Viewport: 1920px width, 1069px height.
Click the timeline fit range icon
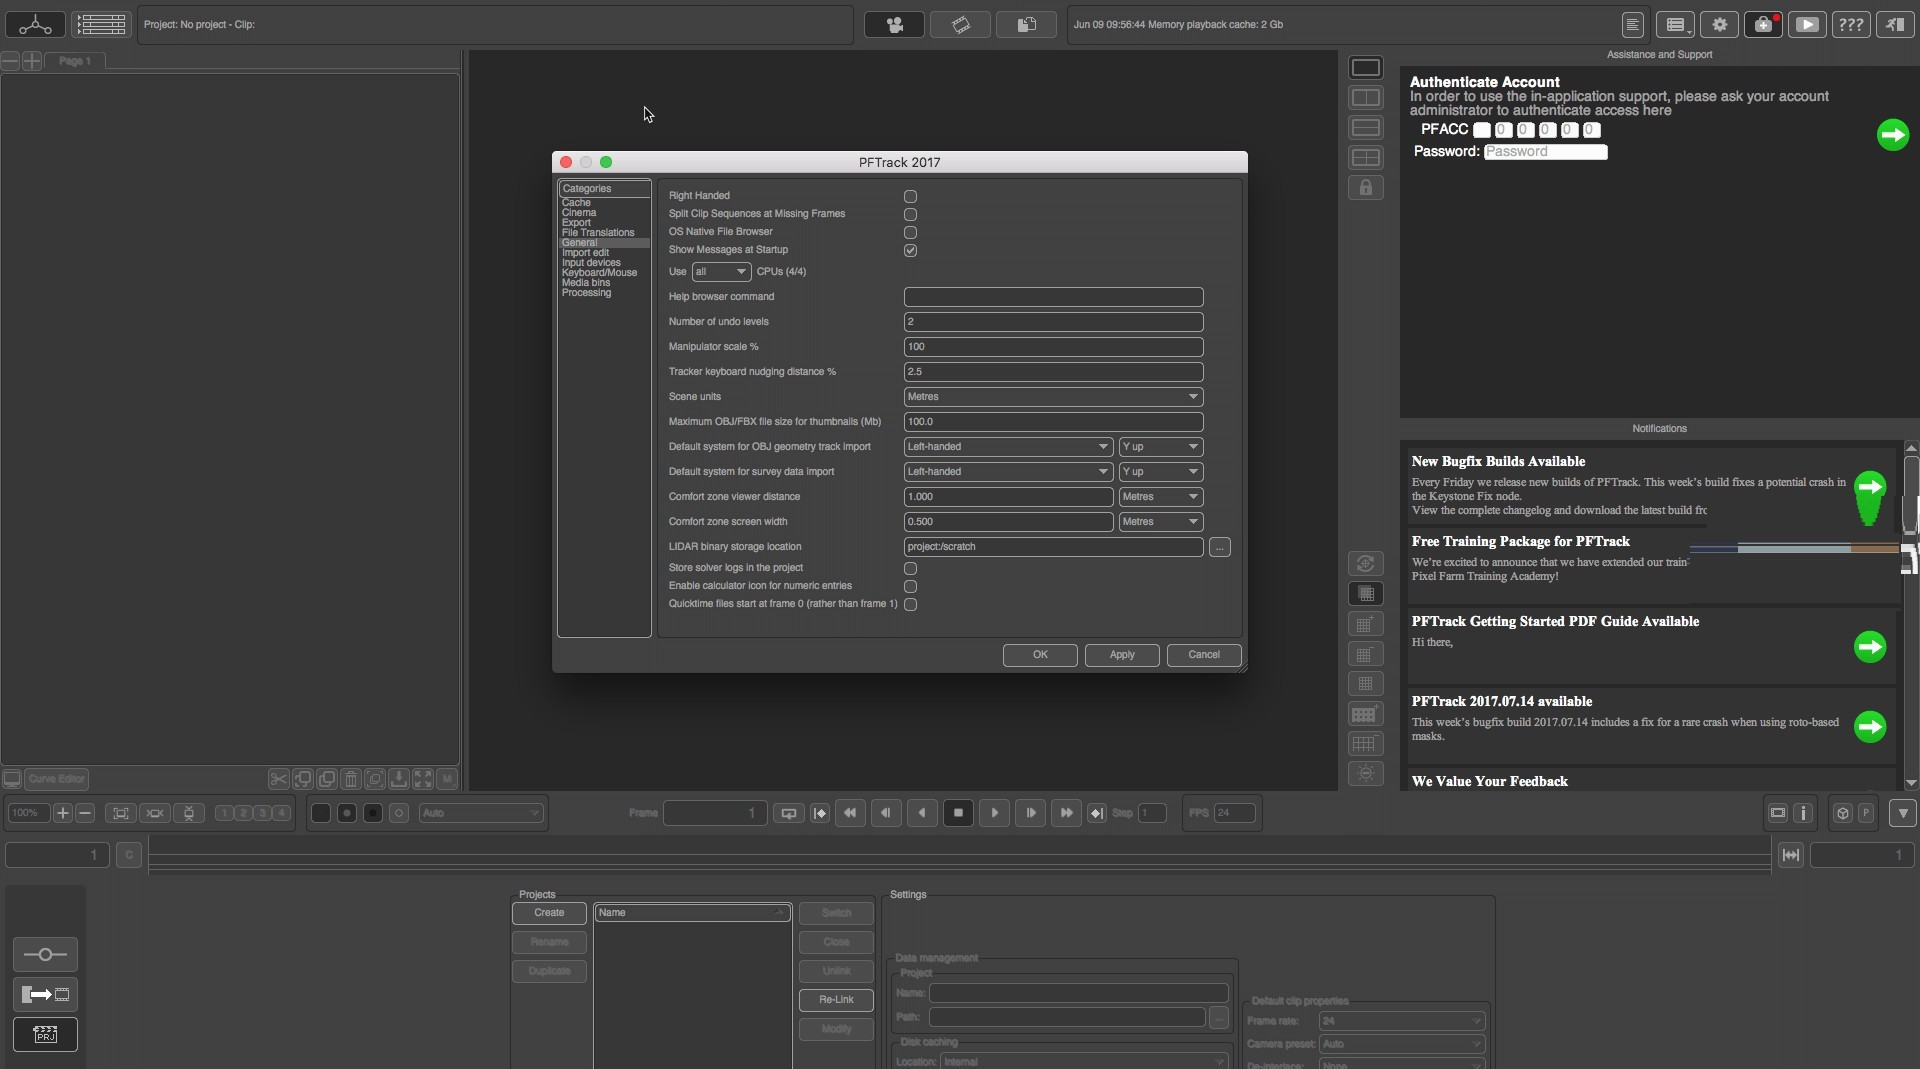pyautogui.click(x=1790, y=855)
